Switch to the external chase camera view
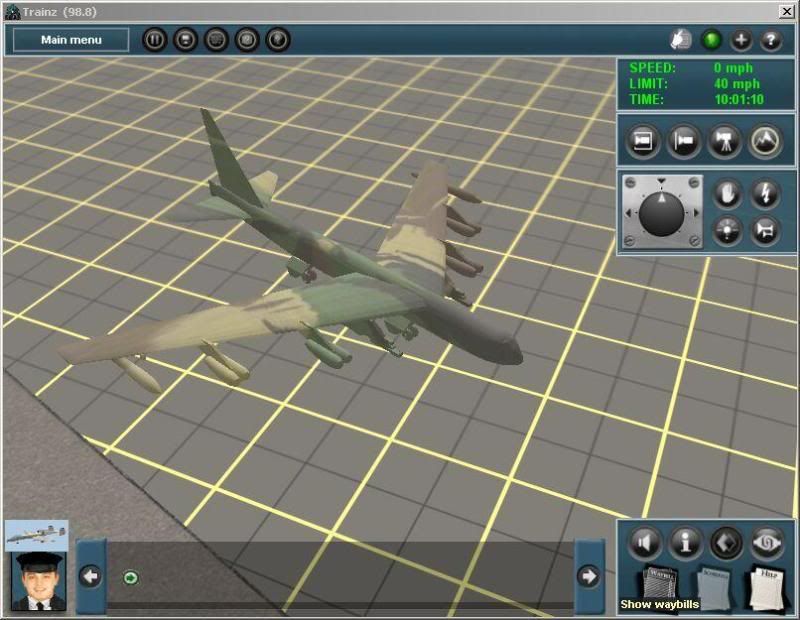The width and height of the screenshot is (800, 620). (683, 141)
